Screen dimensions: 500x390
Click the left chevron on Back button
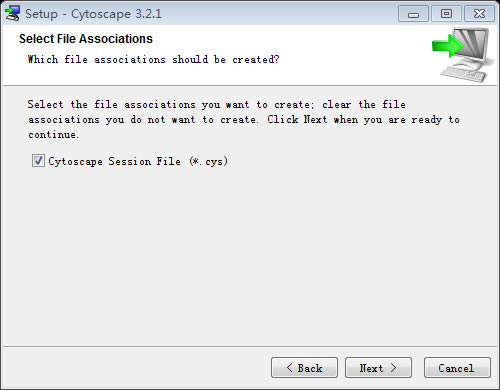tap(289, 368)
